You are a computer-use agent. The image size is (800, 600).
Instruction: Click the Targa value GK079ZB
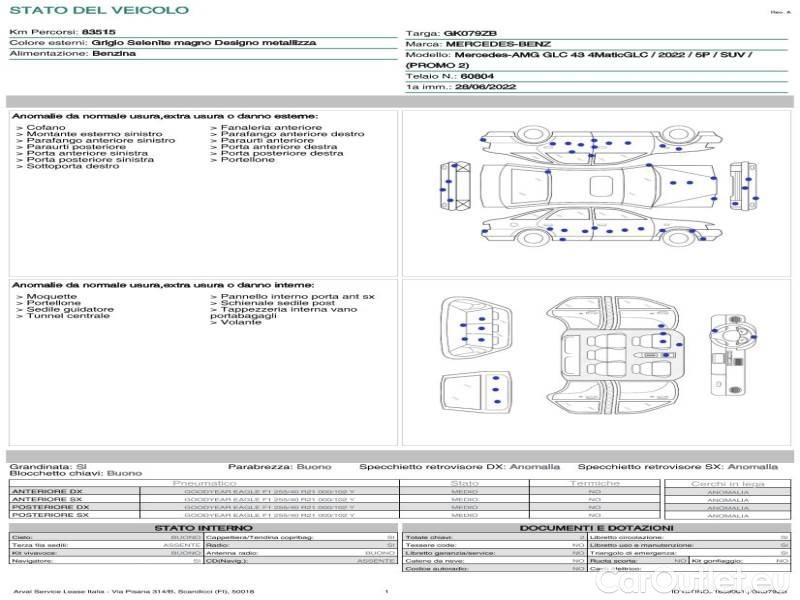(x=470, y=33)
